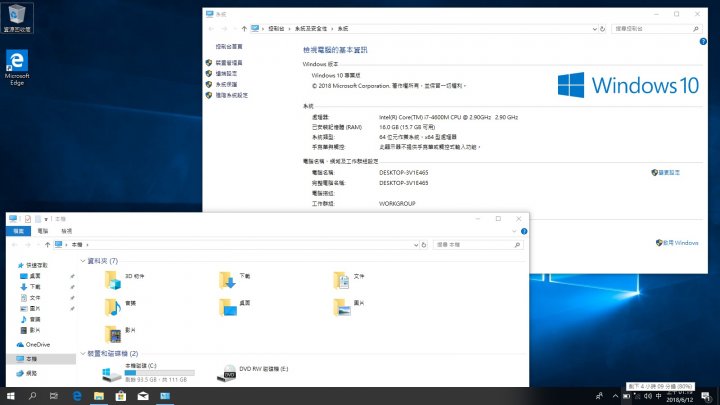The image size is (720, 405).
Task: Click the C: drive capacity usage bar
Action: [159, 373]
